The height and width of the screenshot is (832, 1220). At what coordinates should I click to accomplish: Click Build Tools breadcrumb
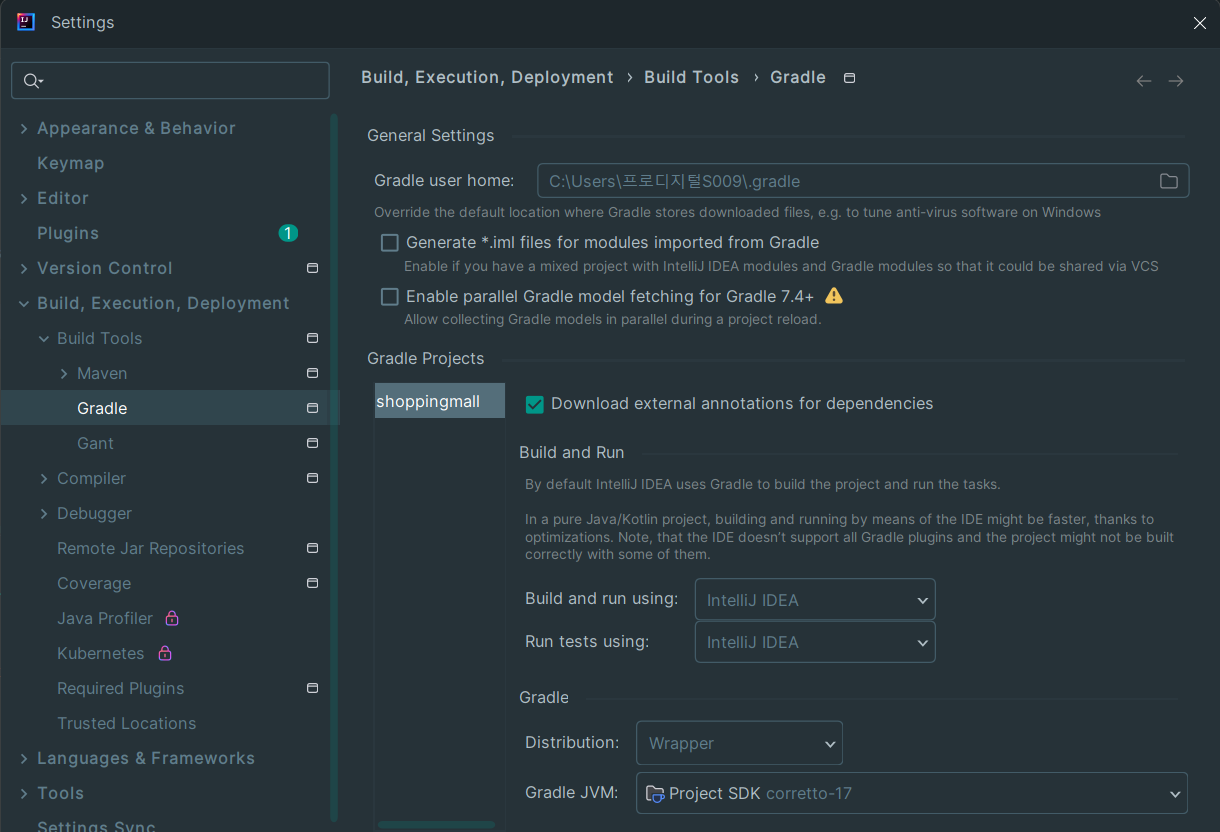tap(691, 78)
